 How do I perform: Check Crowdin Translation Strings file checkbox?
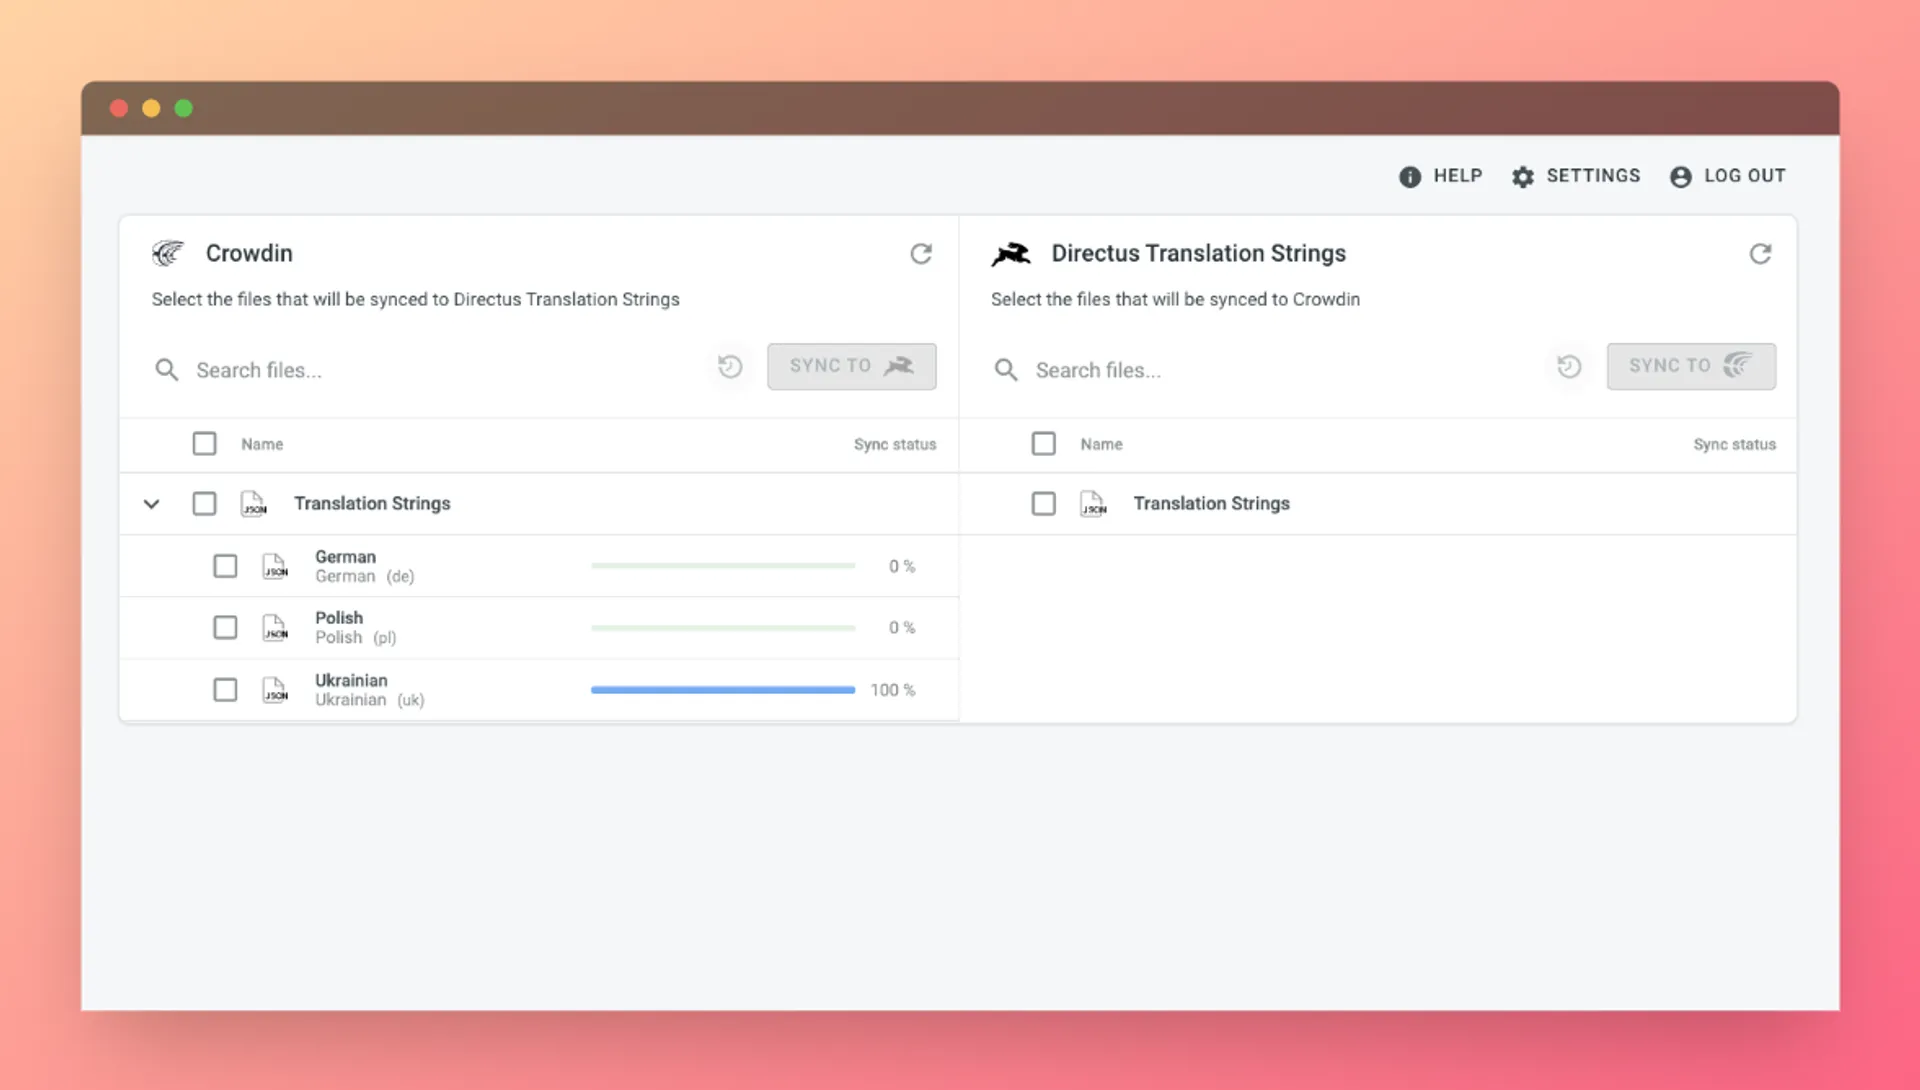coord(204,504)
